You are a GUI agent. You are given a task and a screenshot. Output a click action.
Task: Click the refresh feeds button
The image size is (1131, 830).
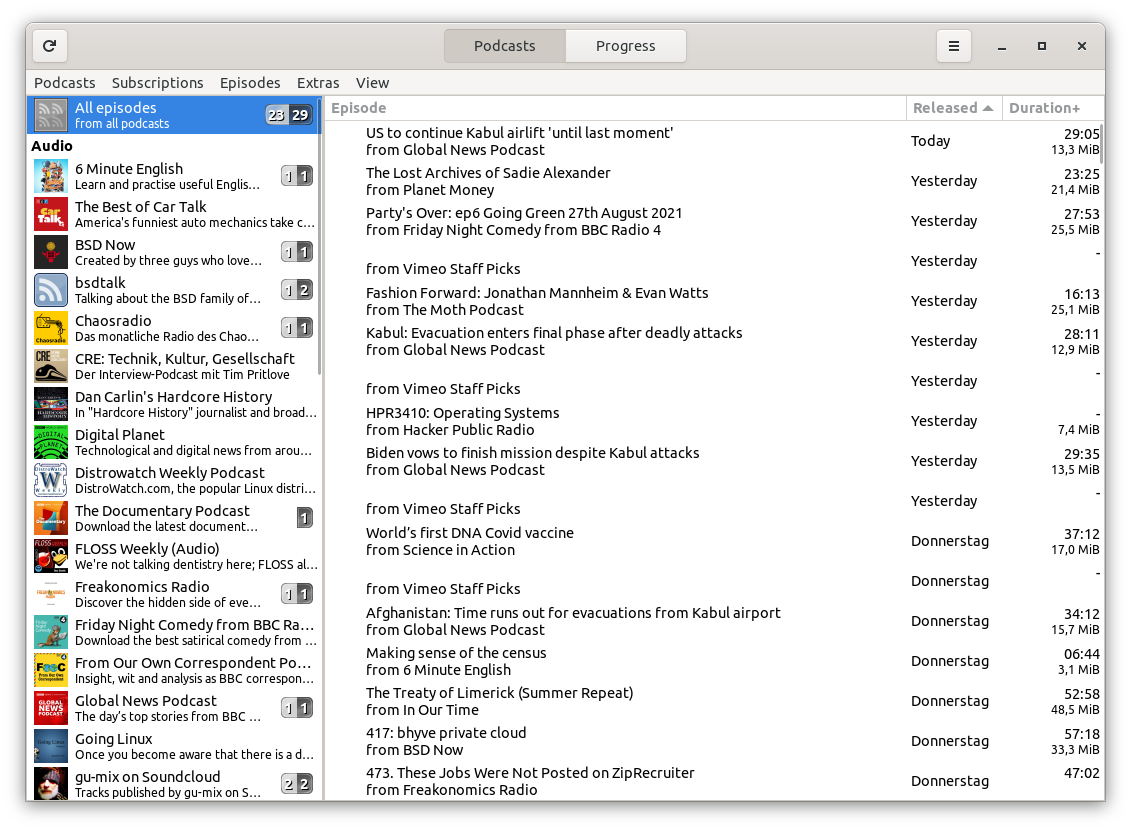(x=50, y=46)
